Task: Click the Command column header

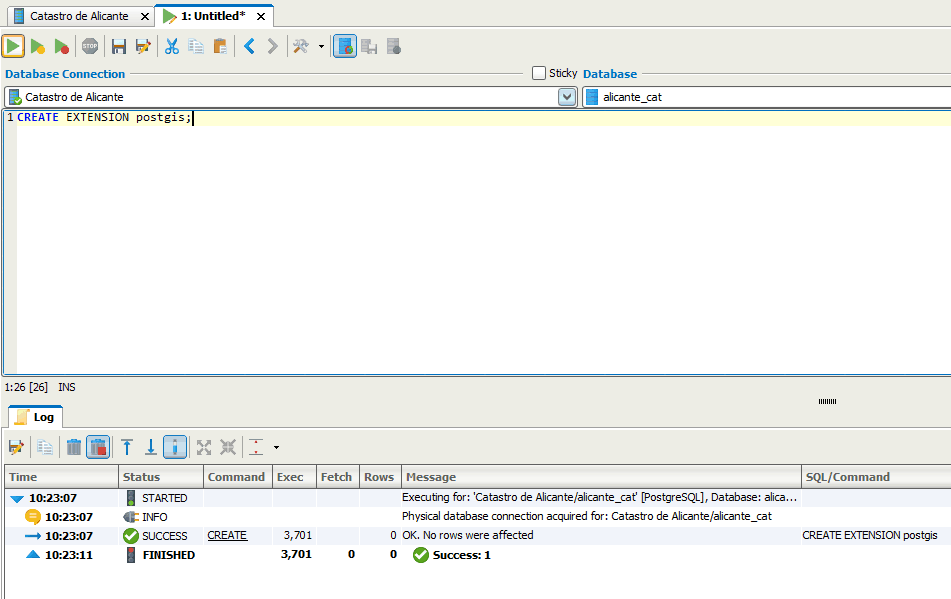Action: (x=238, y=477)
